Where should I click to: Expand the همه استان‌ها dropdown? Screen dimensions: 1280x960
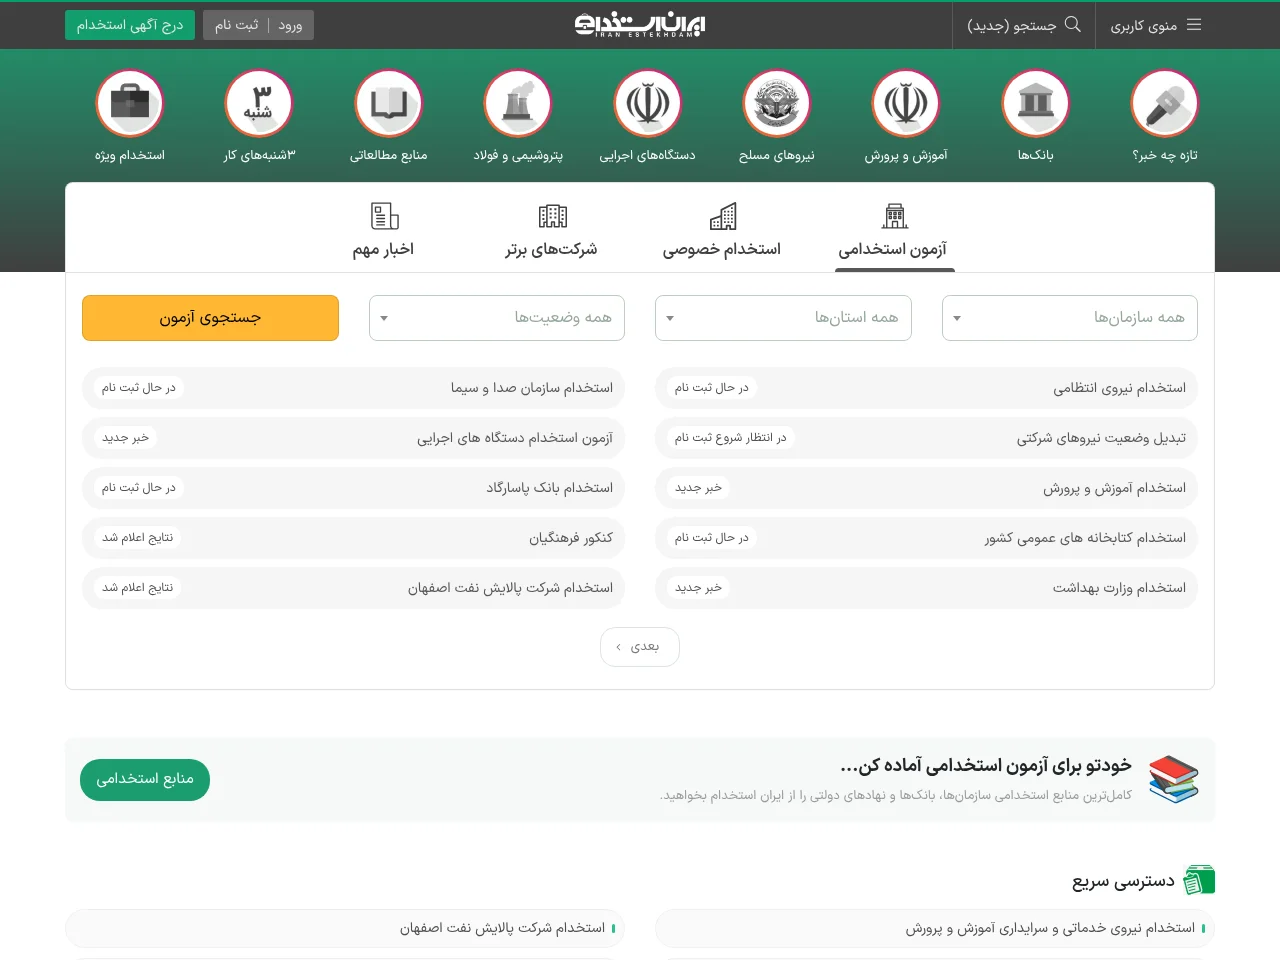pos(783,318)
